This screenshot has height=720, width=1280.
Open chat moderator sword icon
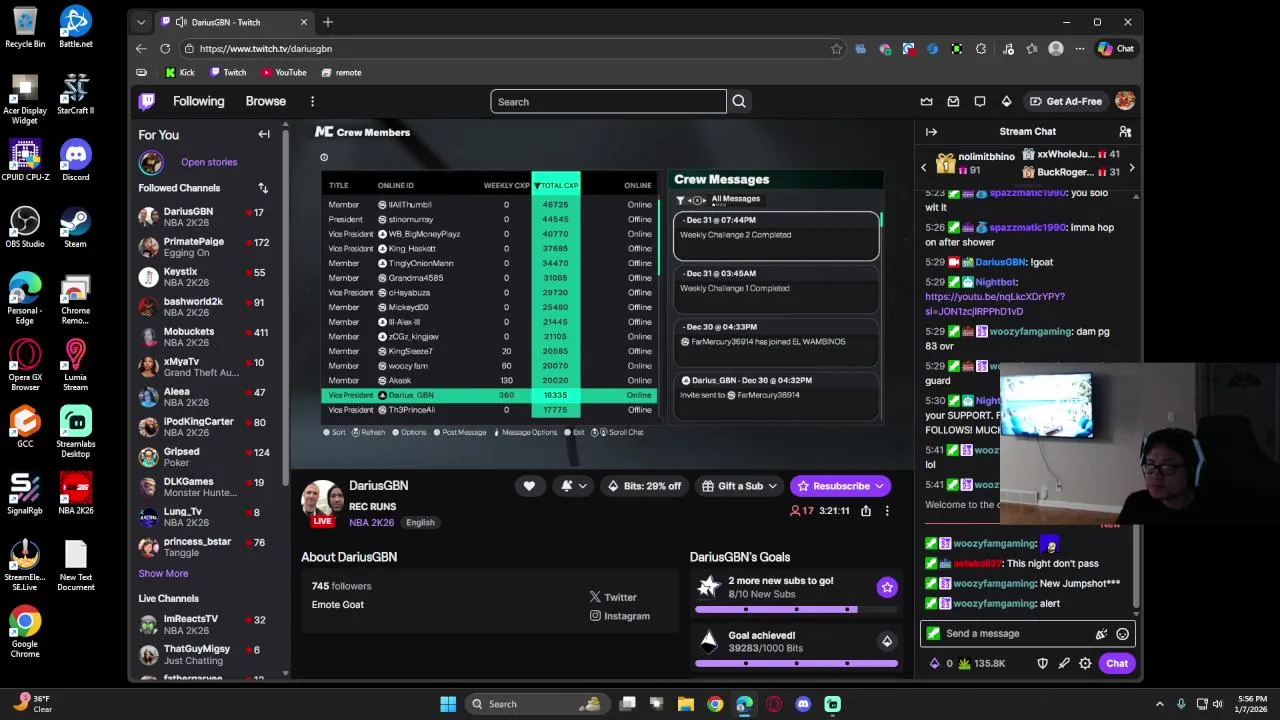tap(1064, 663)
